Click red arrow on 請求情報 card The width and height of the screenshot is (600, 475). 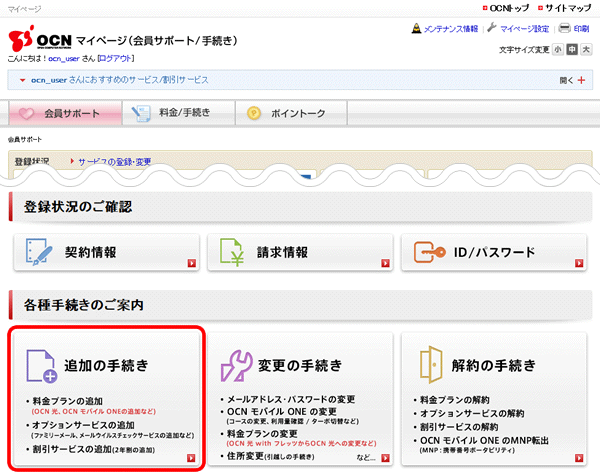[385, 263]
